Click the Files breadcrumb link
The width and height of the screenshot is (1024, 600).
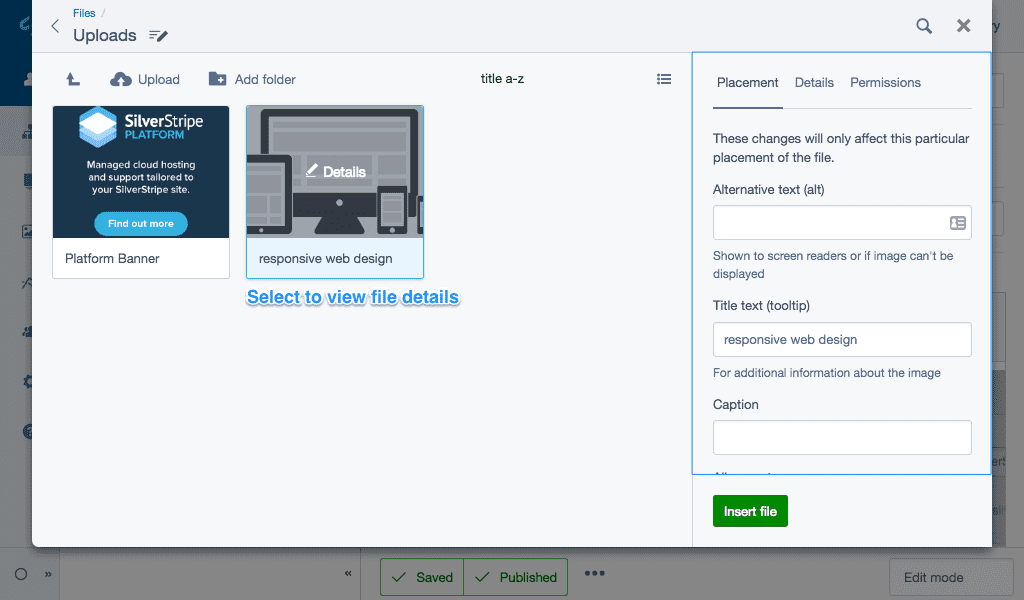pos(84,14)
